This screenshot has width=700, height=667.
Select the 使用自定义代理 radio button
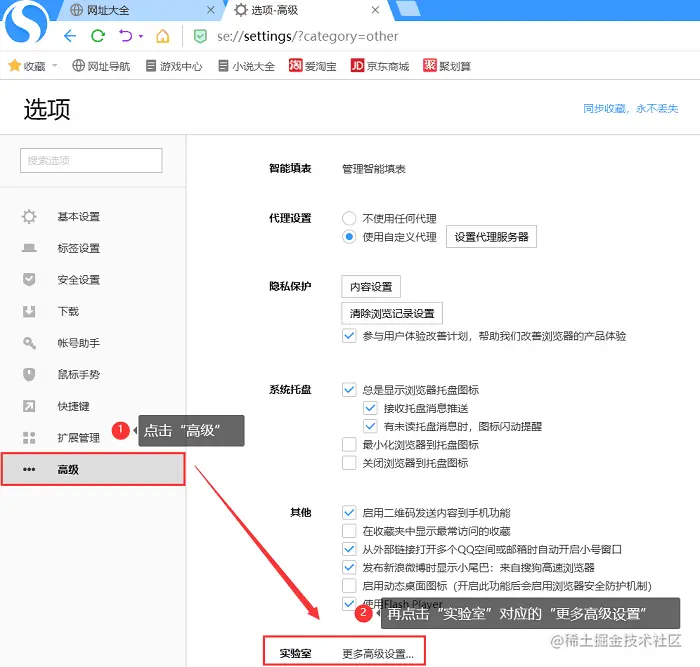click(349, 237)
